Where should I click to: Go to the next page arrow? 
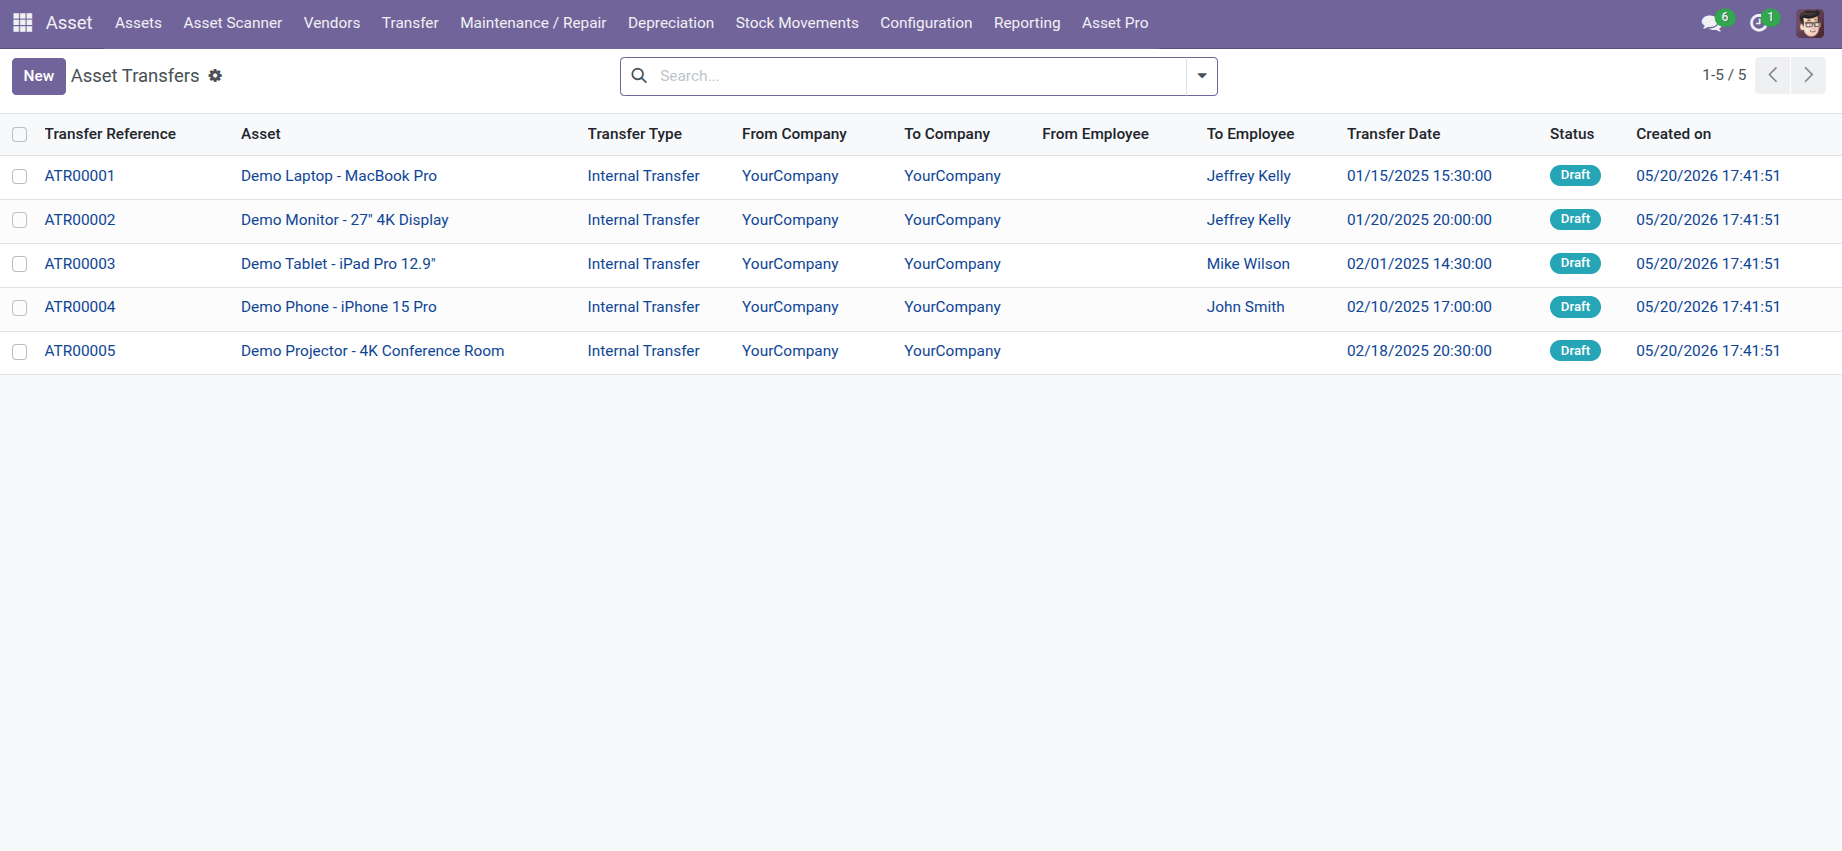[1808, 75]
